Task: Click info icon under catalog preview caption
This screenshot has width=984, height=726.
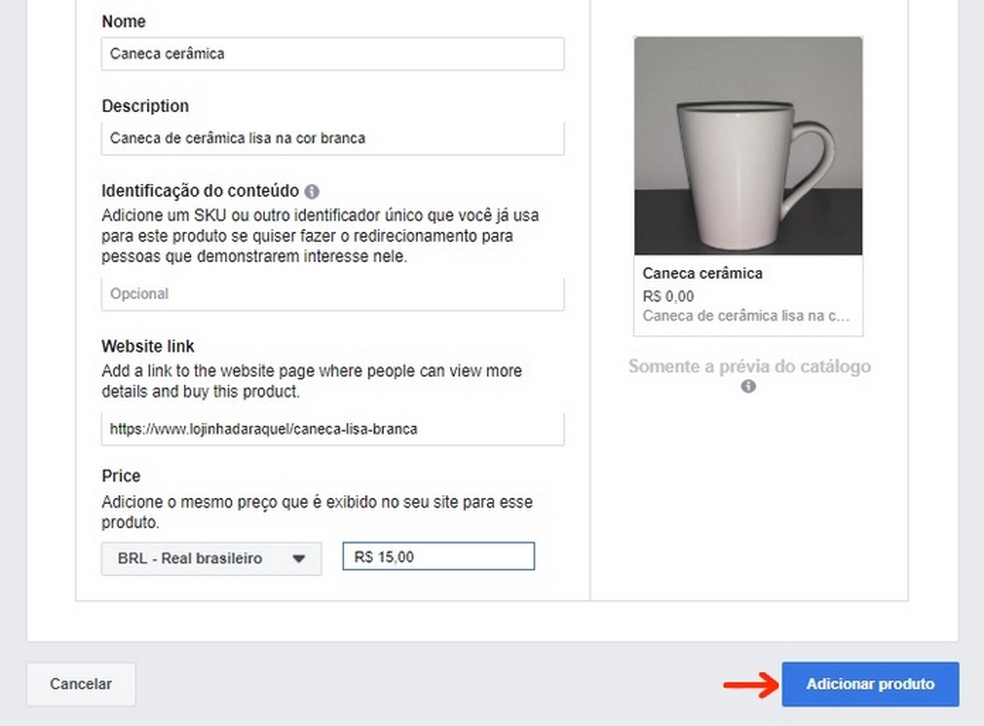Action: tap(748, 387)
